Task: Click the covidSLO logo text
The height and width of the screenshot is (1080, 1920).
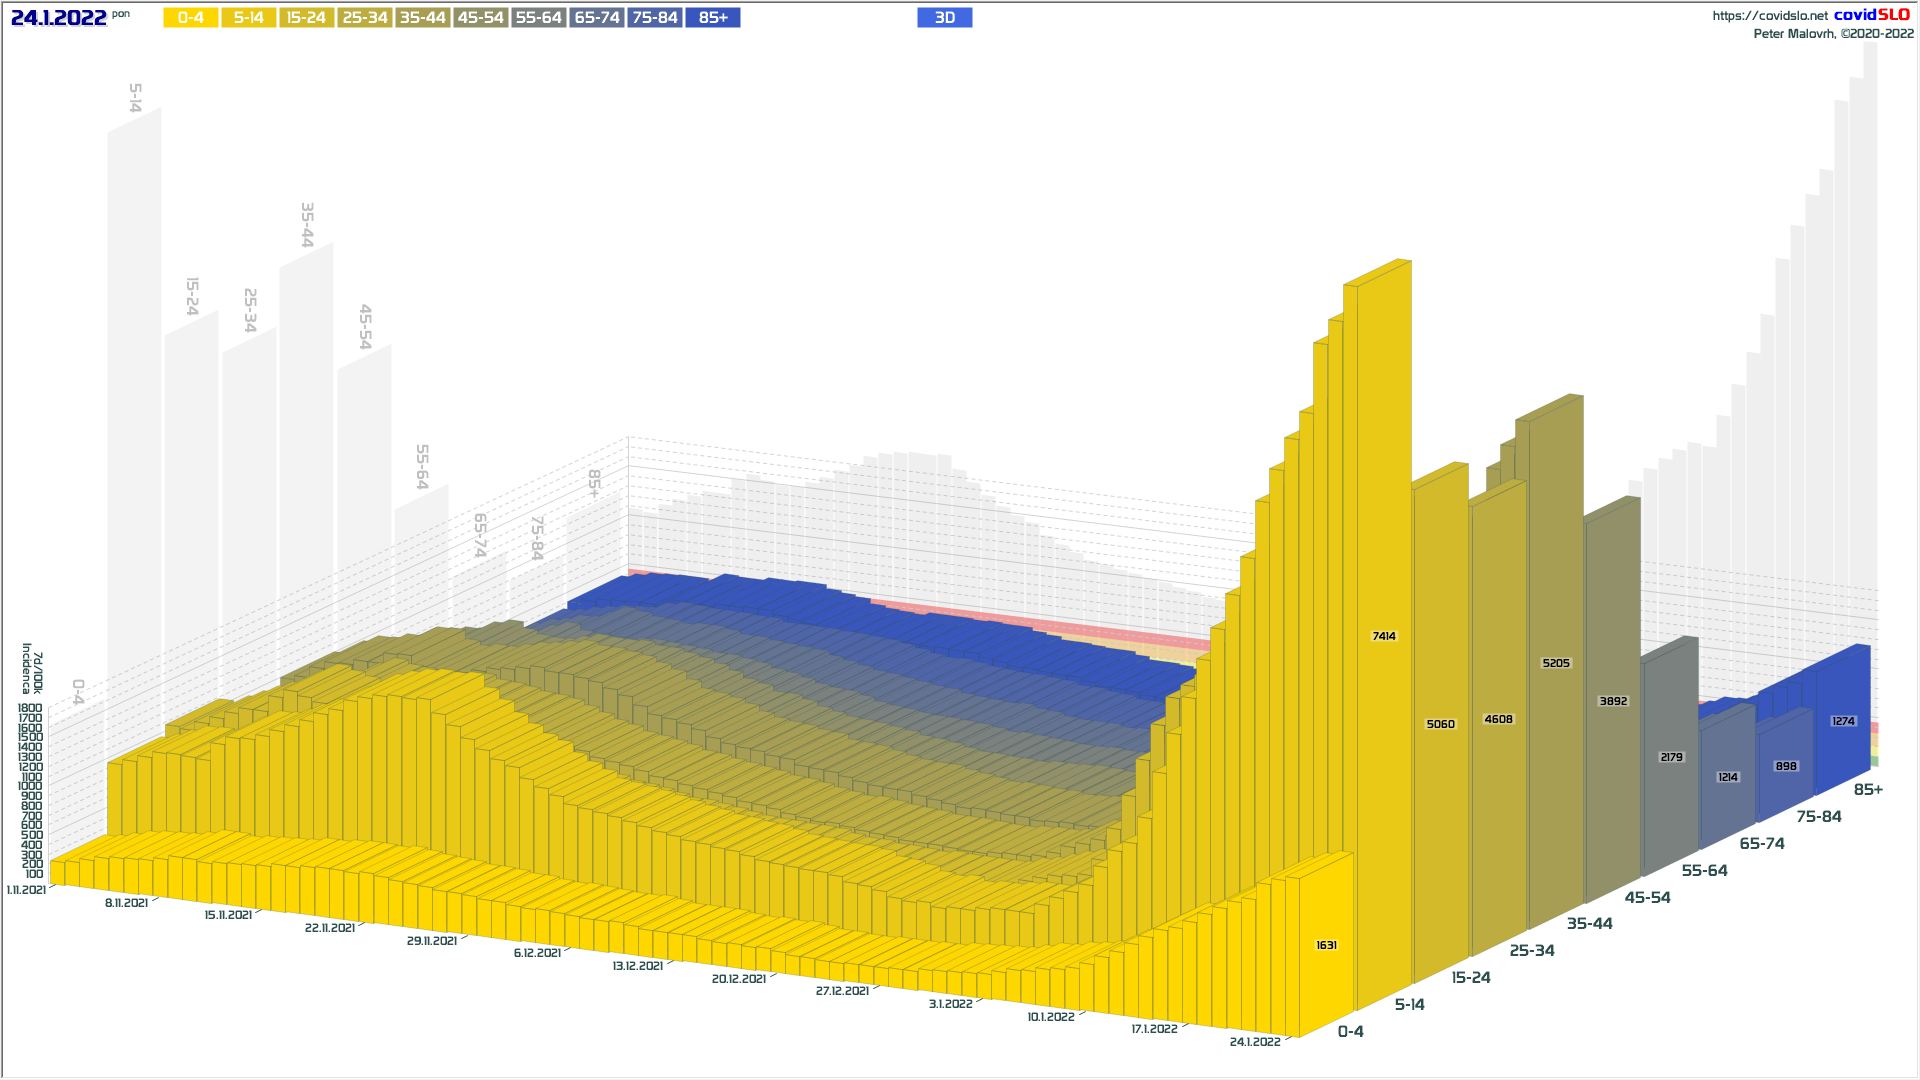Action: click(1871, 15)
